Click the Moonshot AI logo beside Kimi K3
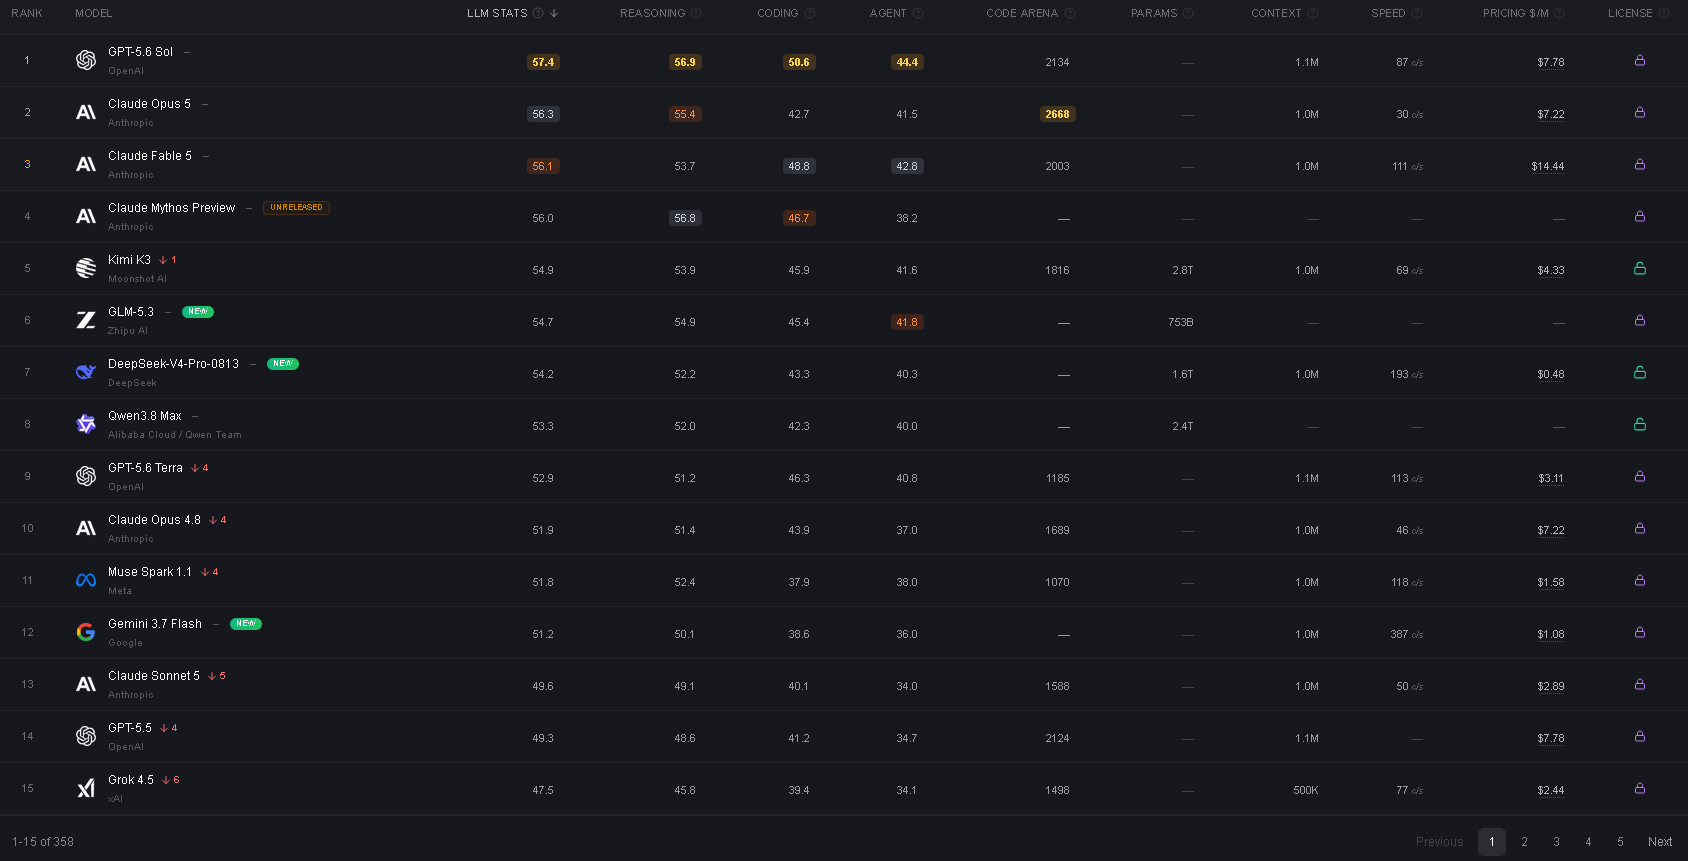 tap(86, 268)
